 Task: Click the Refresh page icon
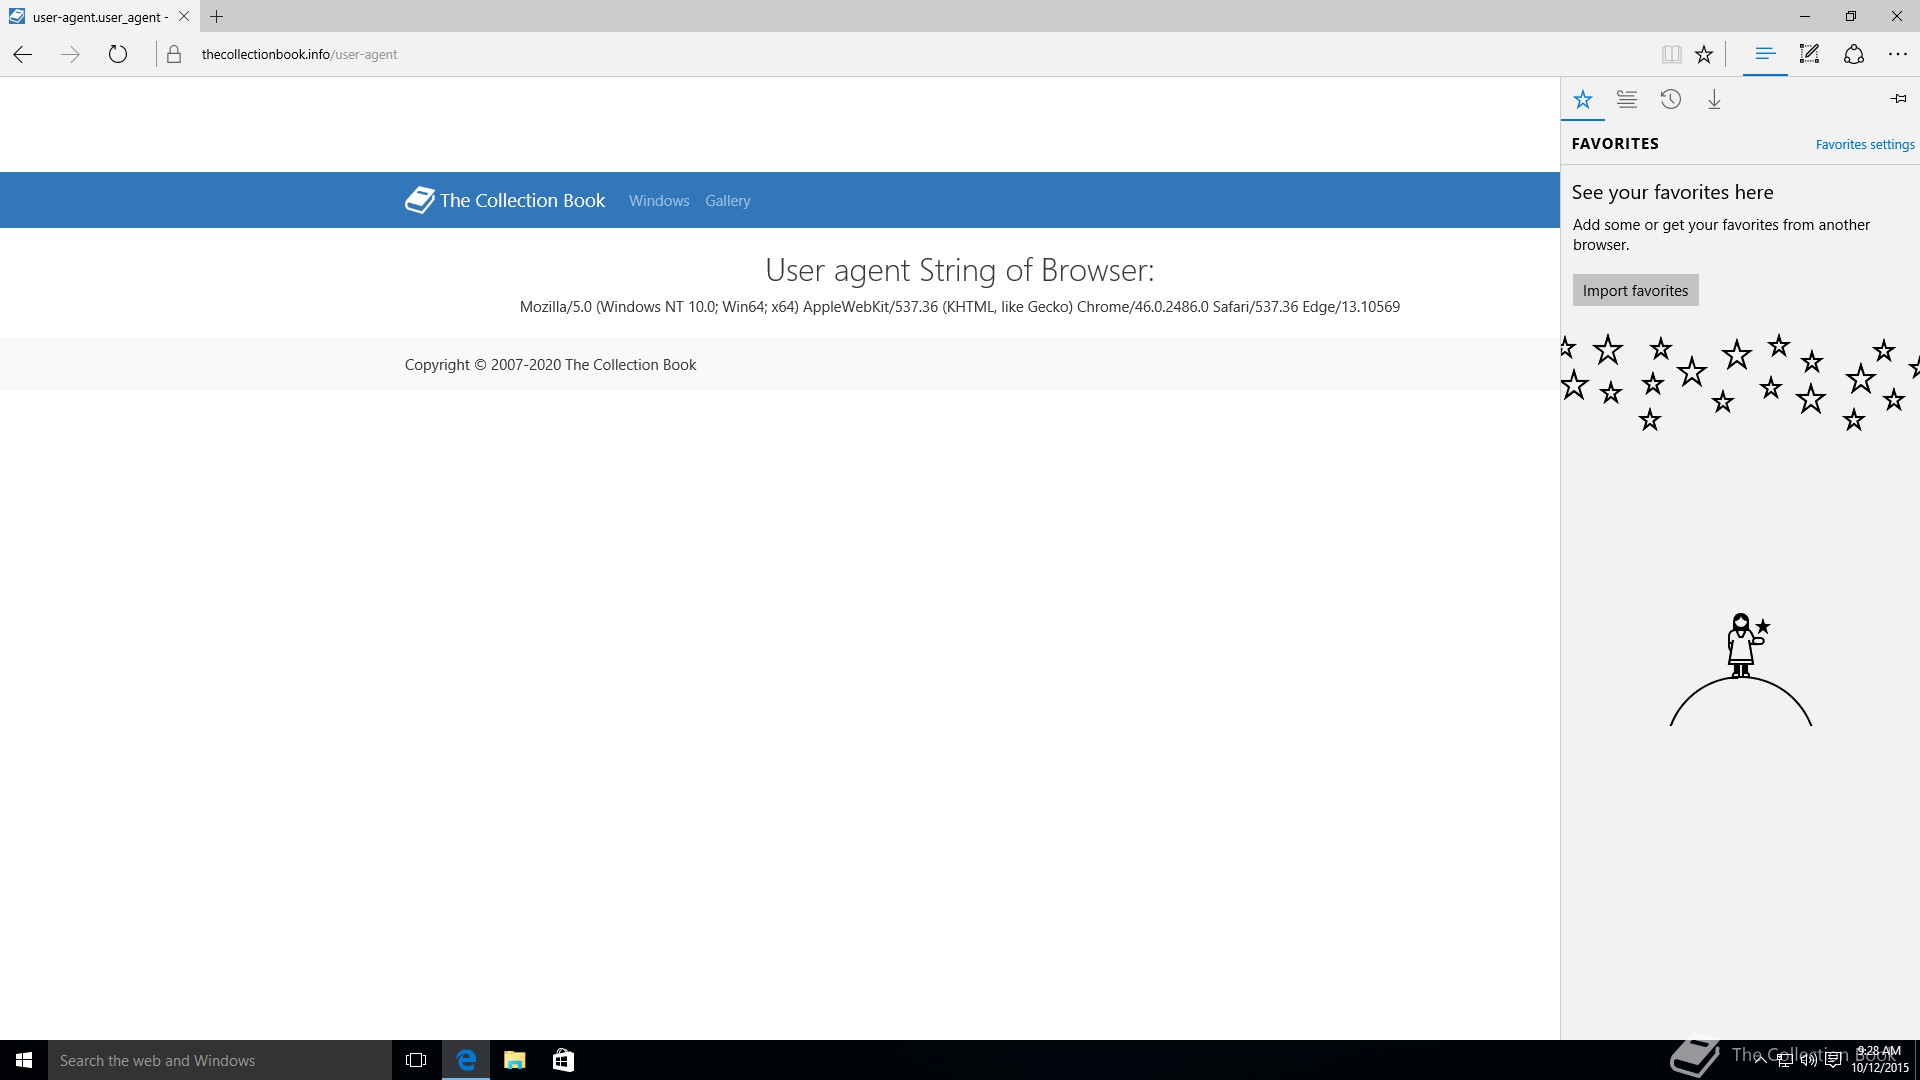pos(118,55)
